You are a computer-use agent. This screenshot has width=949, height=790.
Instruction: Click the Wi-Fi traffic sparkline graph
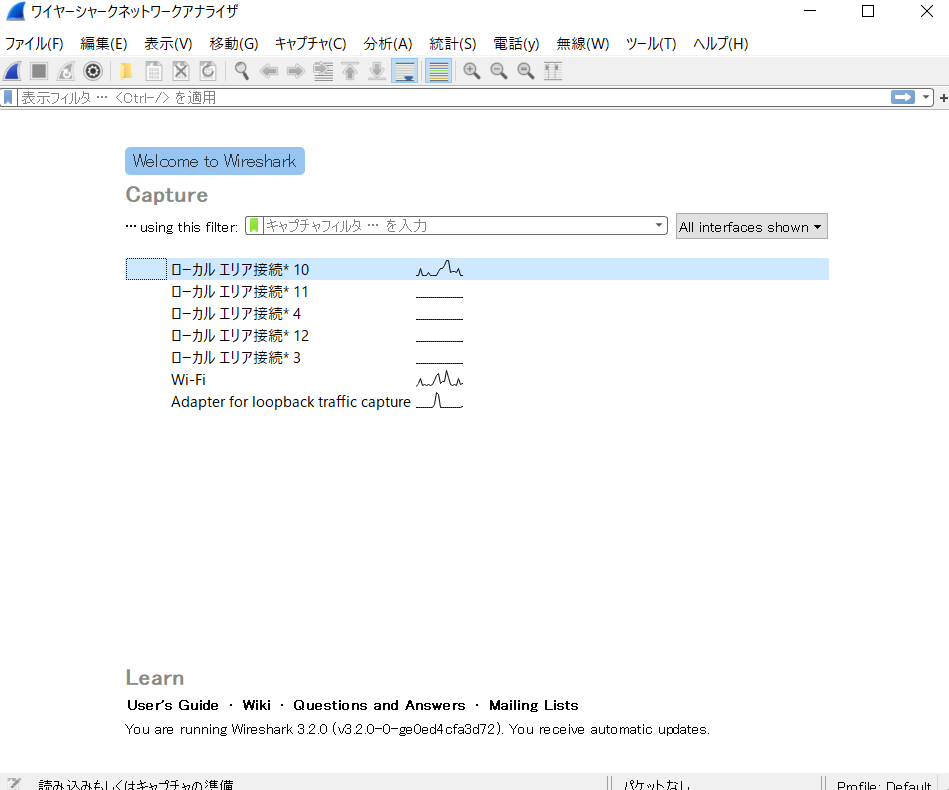[x=439, y=379]
